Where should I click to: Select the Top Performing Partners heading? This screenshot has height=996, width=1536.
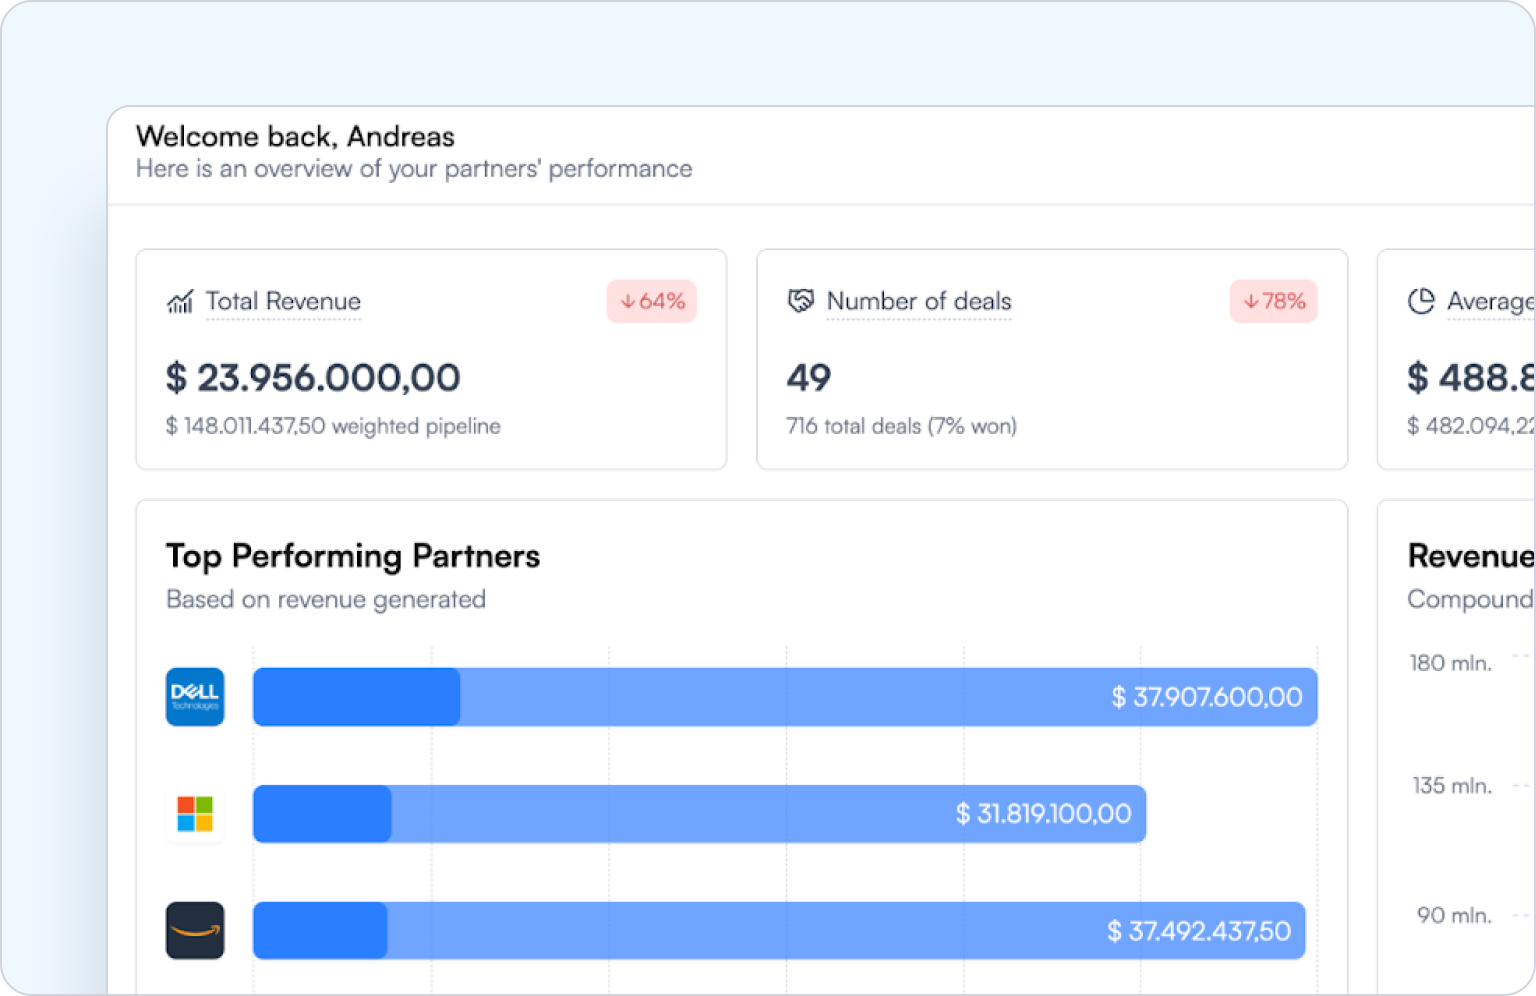tap(353, 556)
